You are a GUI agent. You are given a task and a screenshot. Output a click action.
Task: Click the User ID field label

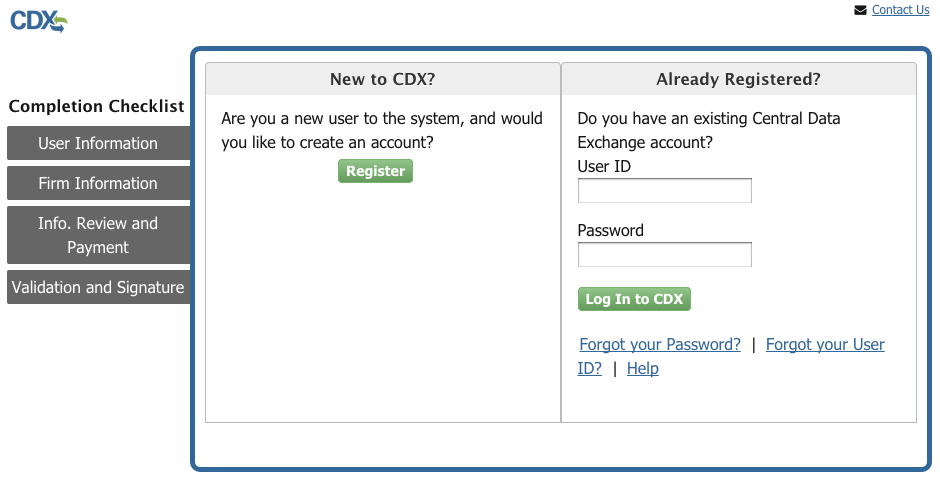coord(604,166)
